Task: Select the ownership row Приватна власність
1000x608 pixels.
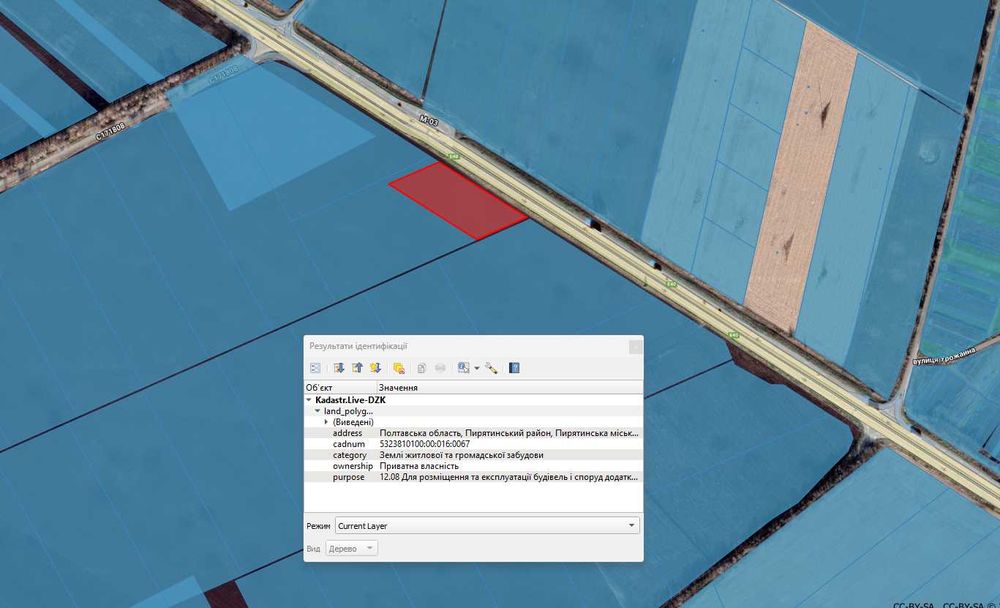Action: pyautogui.click(x=473, y=466)
